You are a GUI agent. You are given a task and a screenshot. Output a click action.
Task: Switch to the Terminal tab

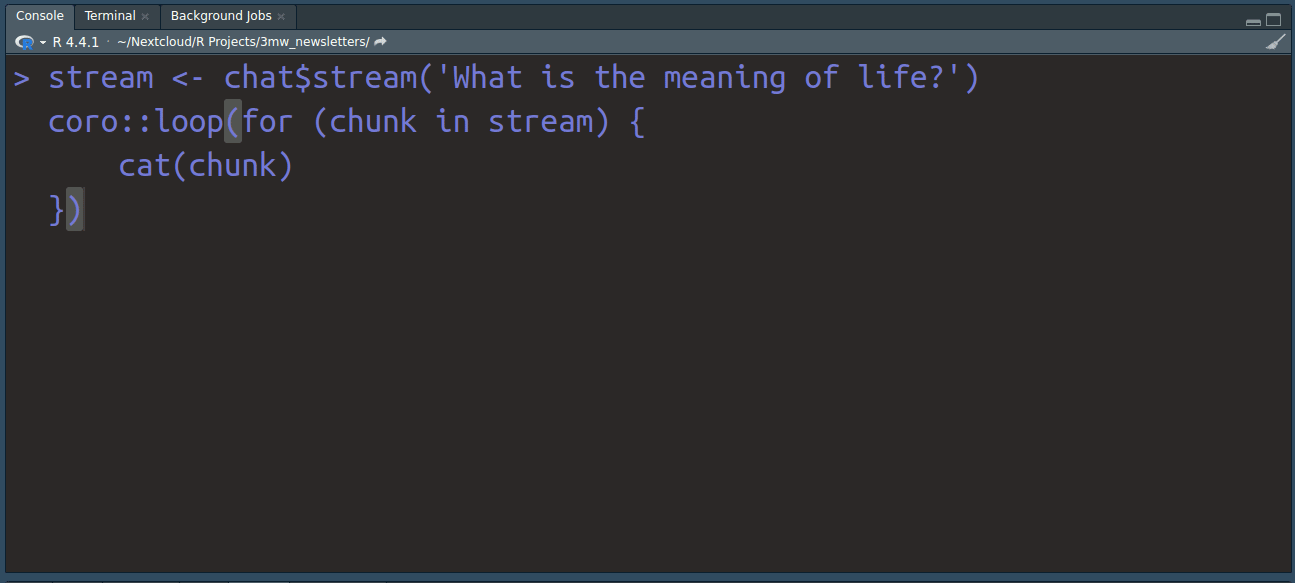[x=117, y=16]
